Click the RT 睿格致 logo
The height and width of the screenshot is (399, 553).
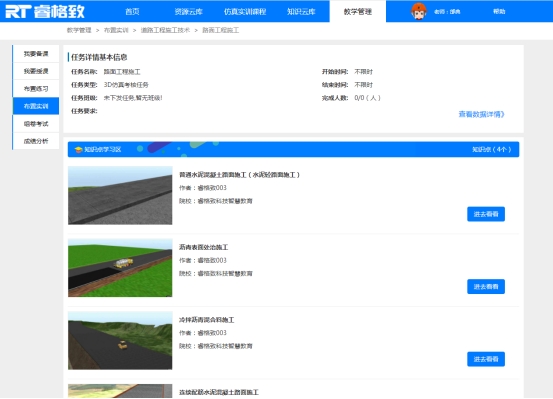click(x=45, y=12)
